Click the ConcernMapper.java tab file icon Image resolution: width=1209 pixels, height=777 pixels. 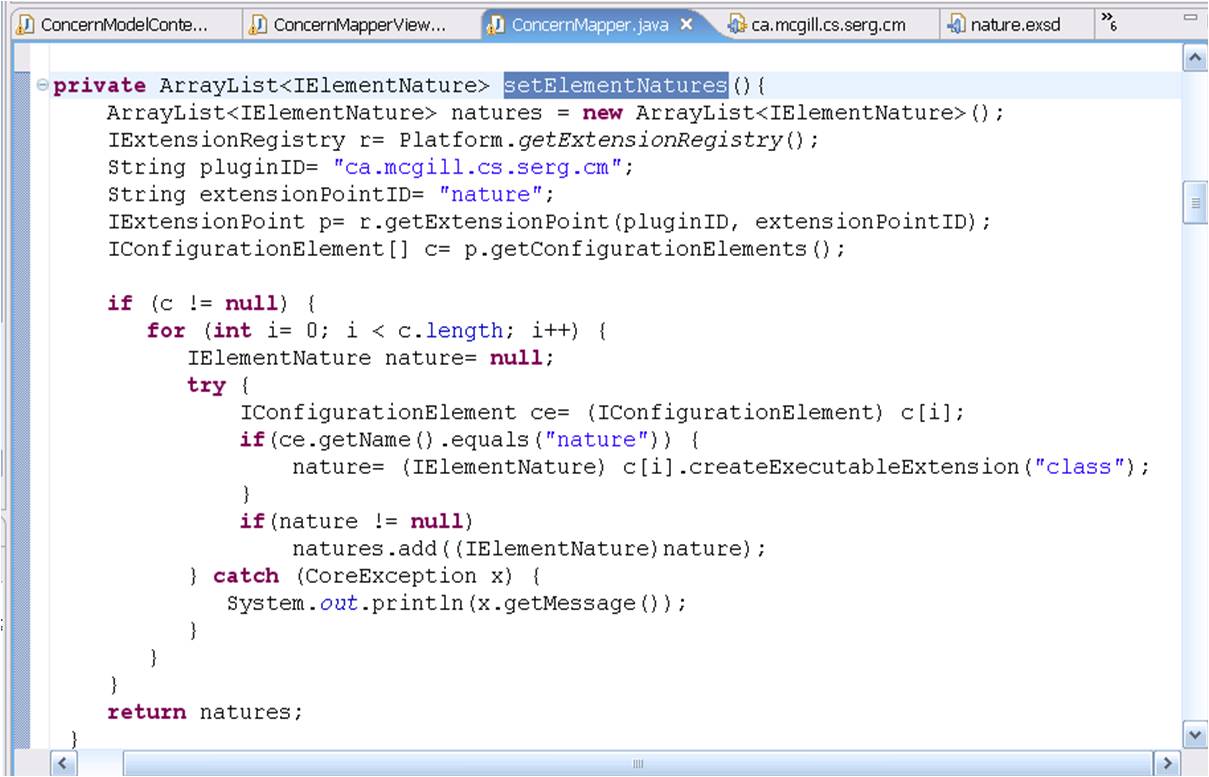(x=495, y=25)
